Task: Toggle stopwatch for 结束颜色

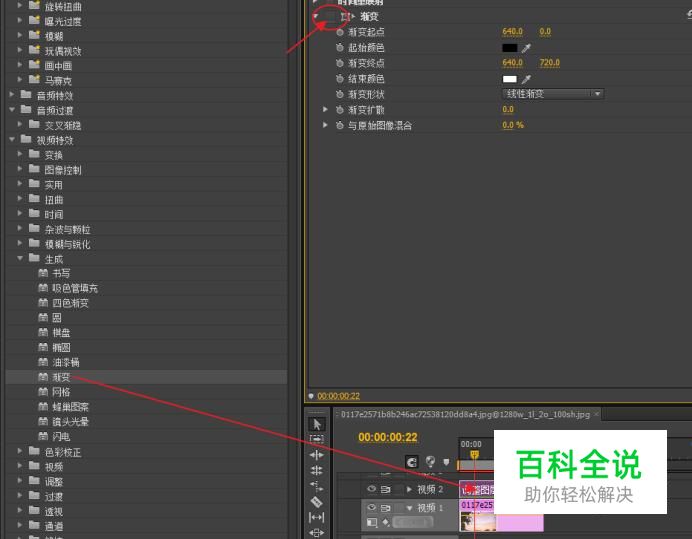Action: coord(339,79)
